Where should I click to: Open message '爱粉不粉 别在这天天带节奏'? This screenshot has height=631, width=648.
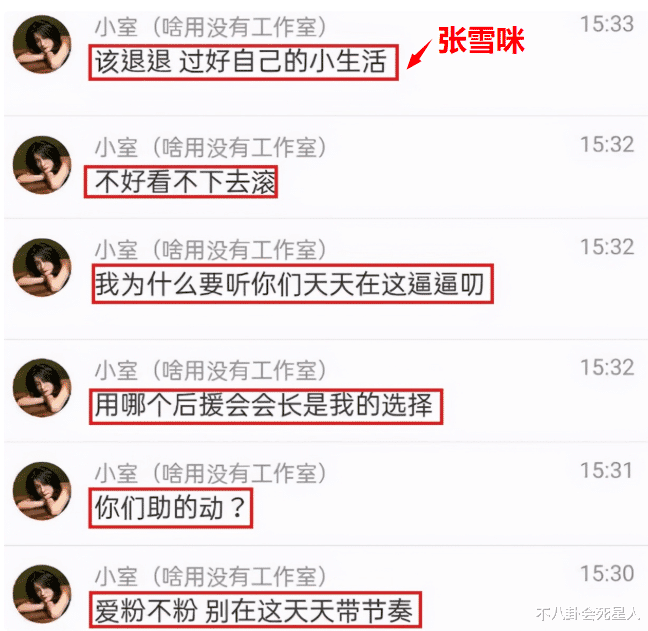coord(255,610)
